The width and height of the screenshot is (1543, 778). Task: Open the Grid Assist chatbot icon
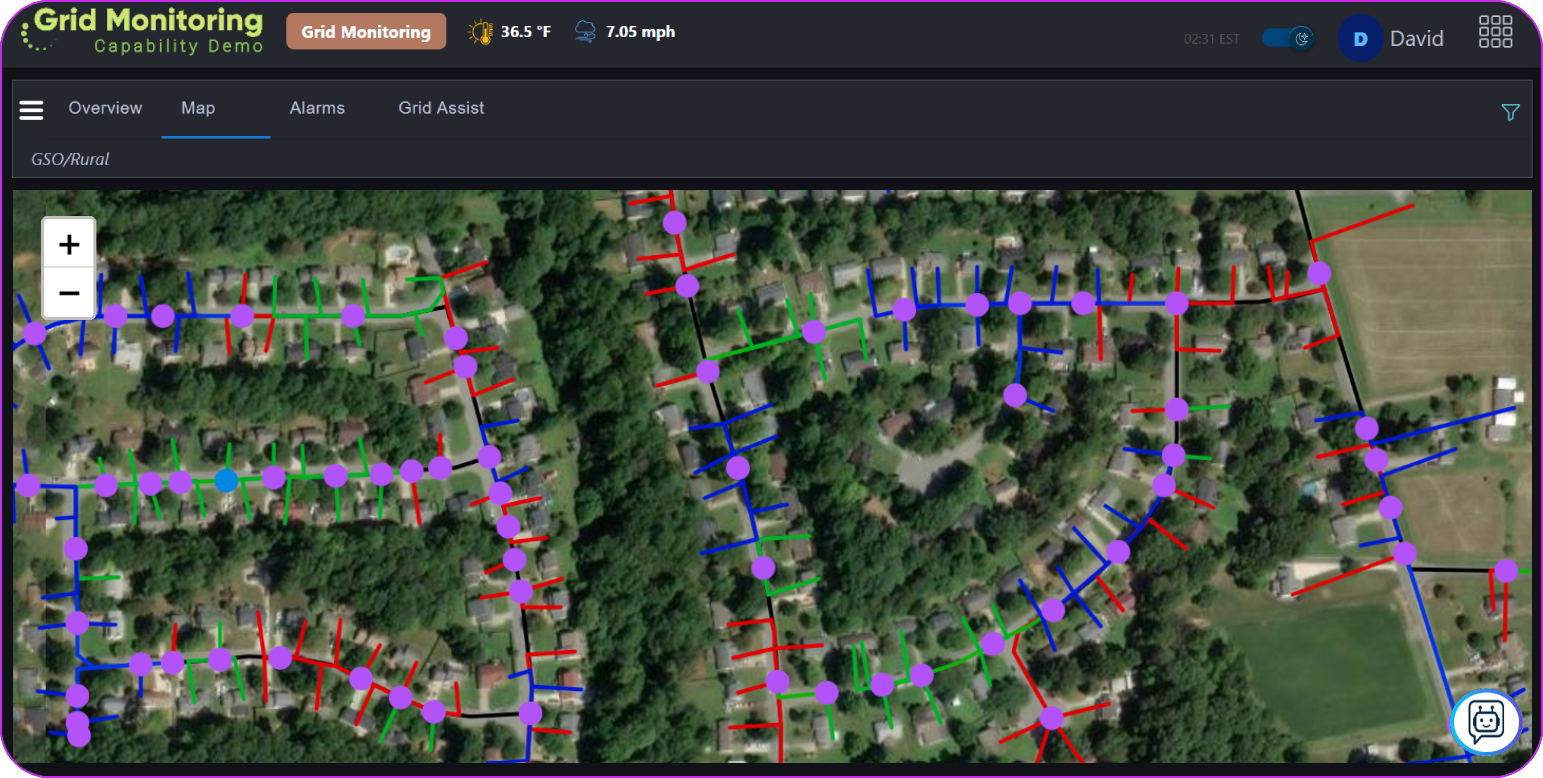pos(1484,722)
